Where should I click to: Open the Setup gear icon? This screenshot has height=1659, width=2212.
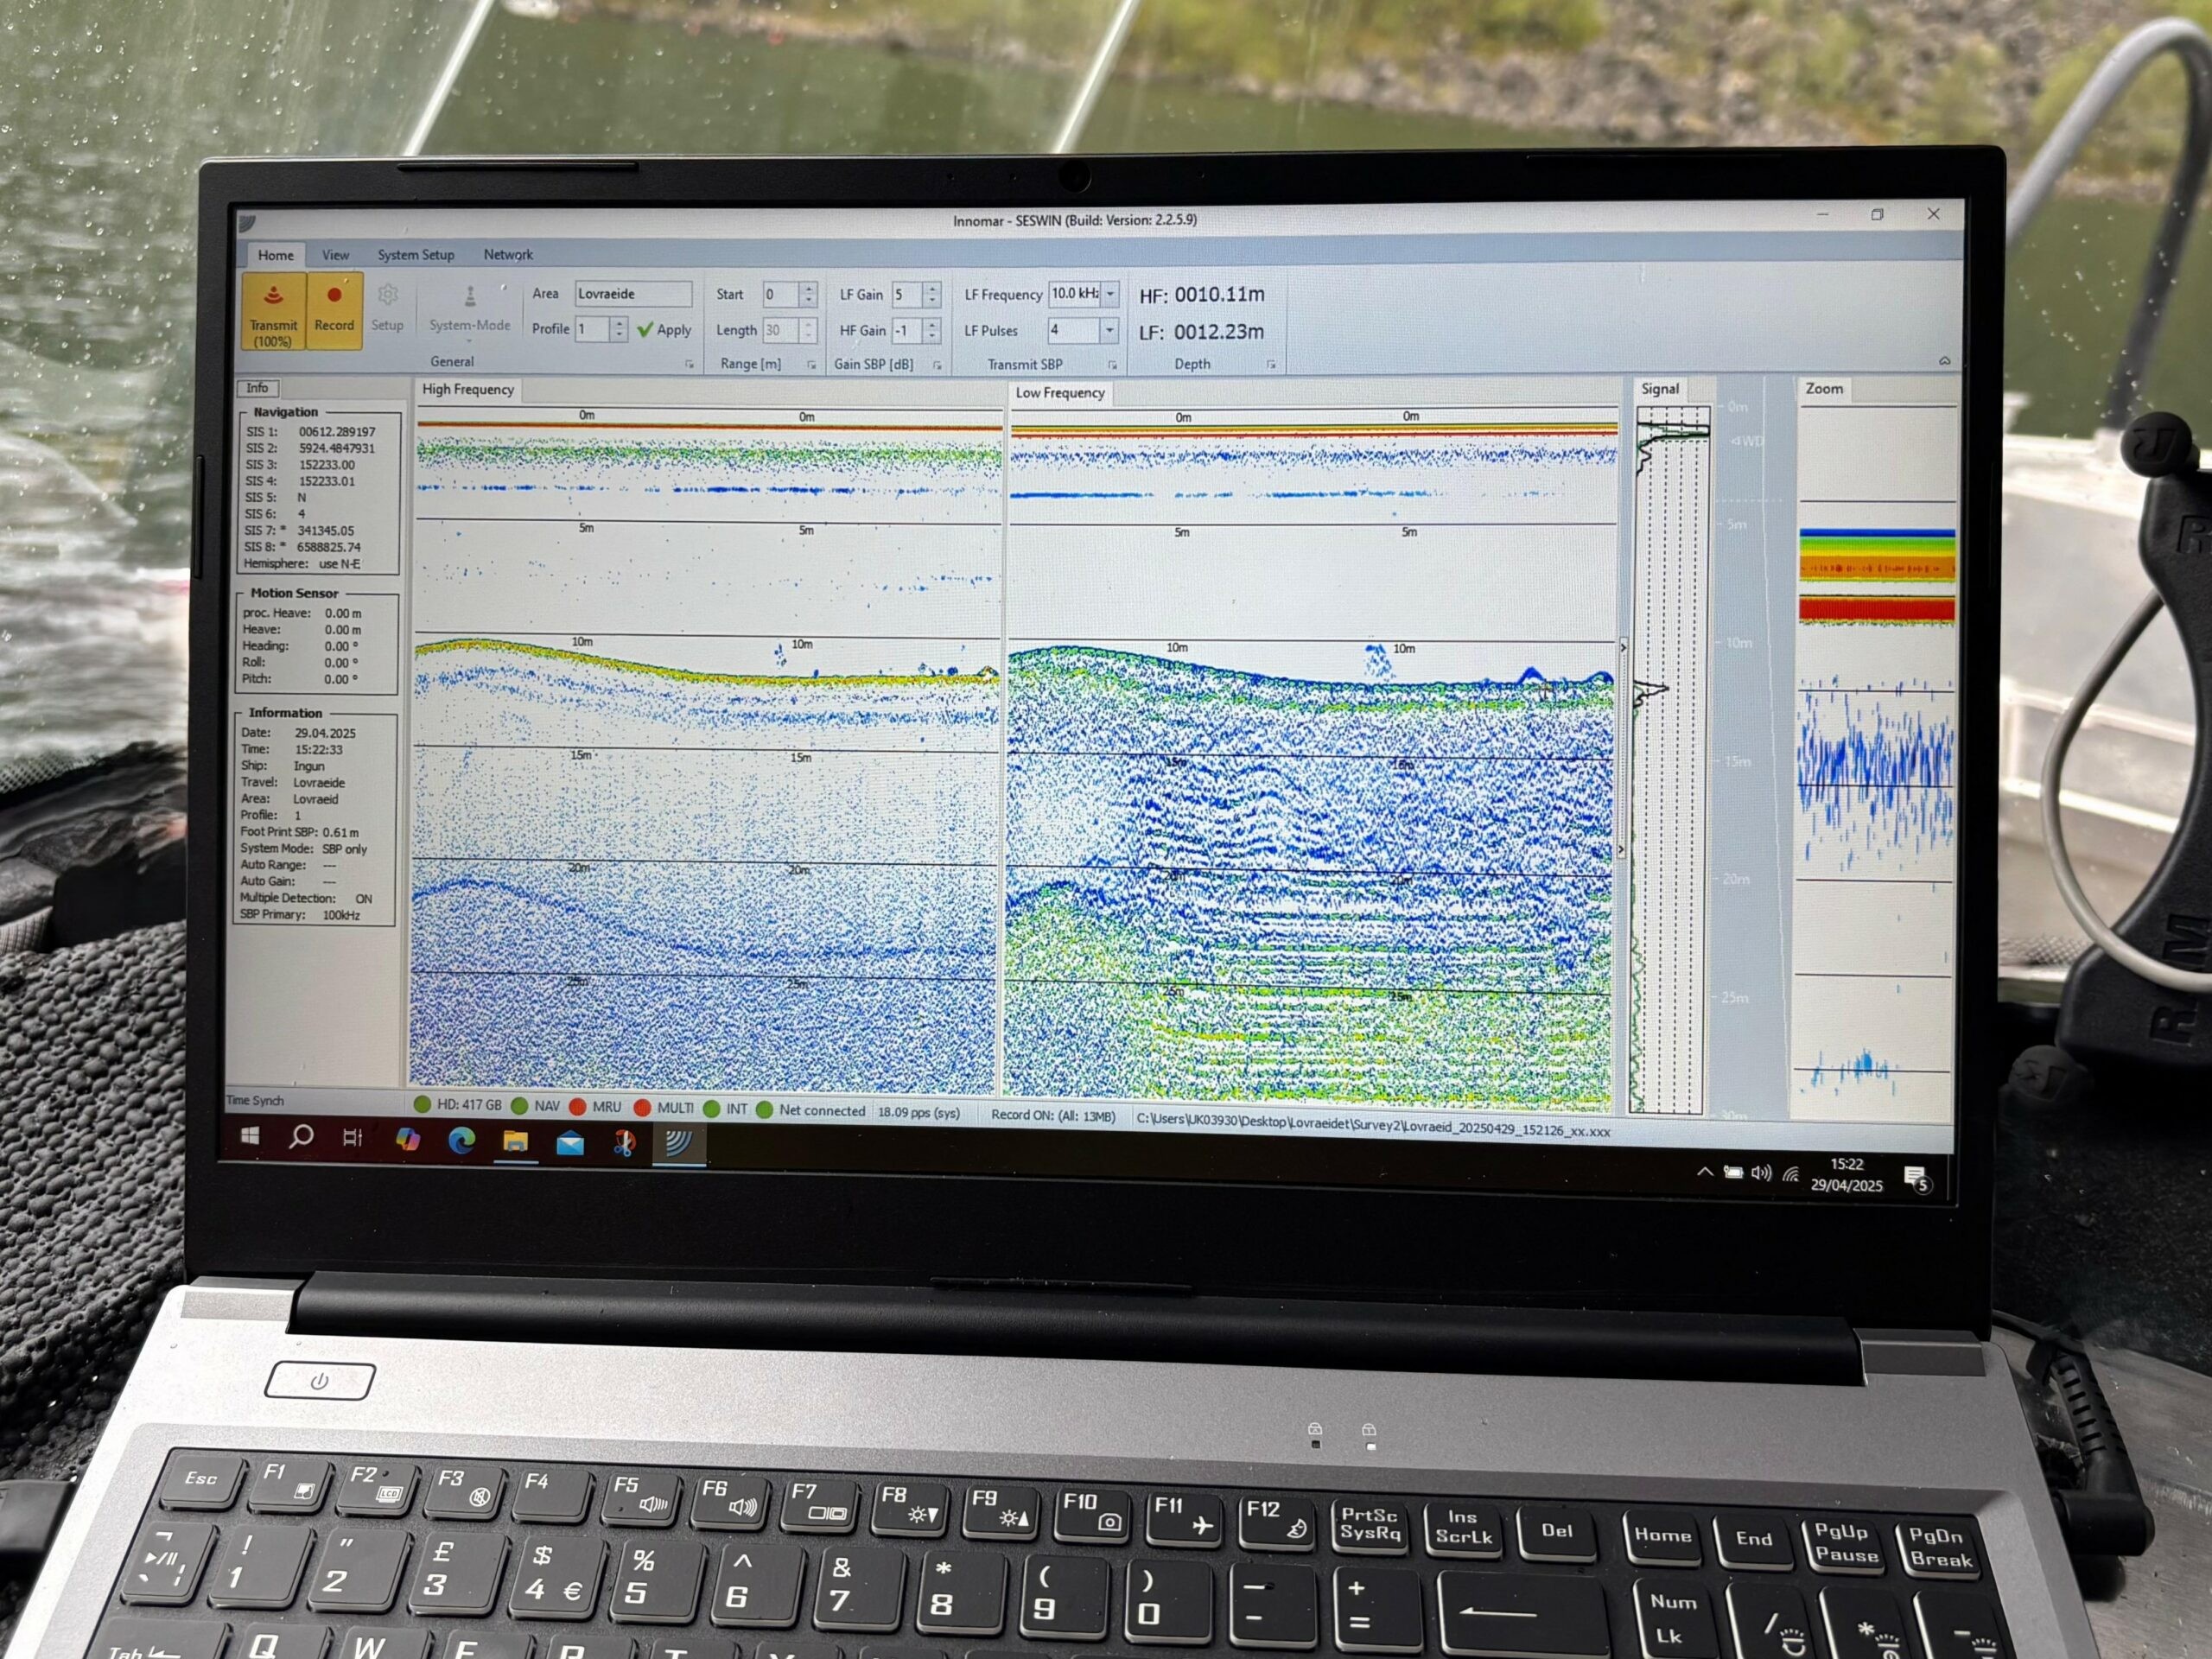(387, 308)
